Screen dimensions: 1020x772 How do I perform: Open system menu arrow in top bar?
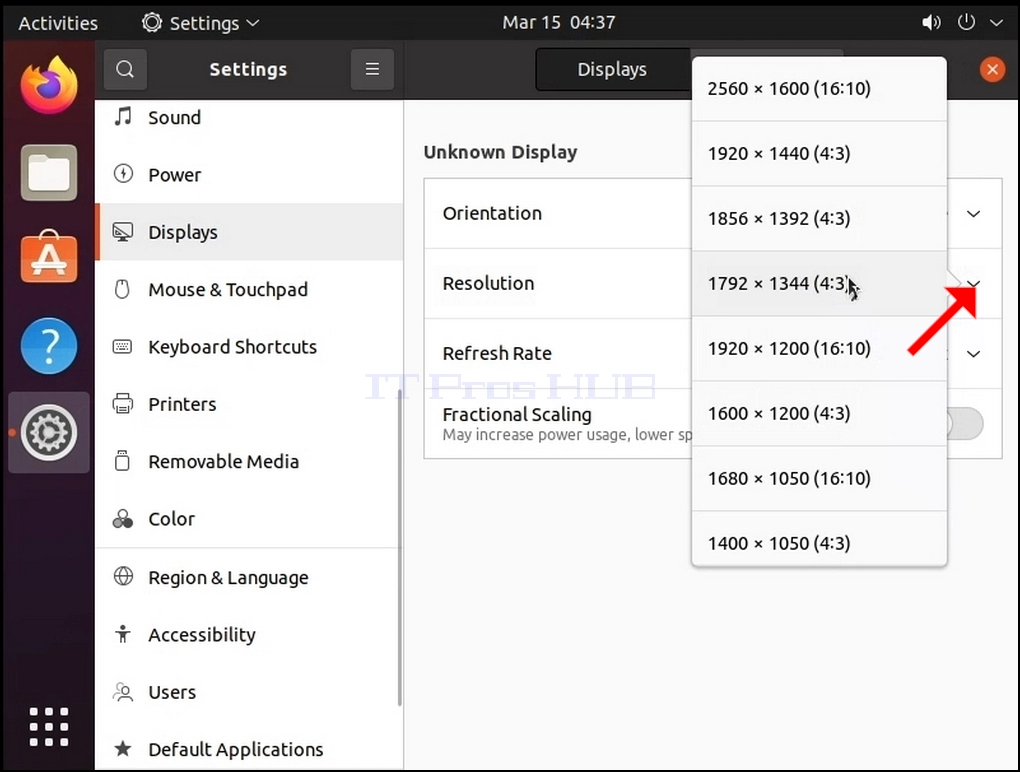(x=996, y=23)
